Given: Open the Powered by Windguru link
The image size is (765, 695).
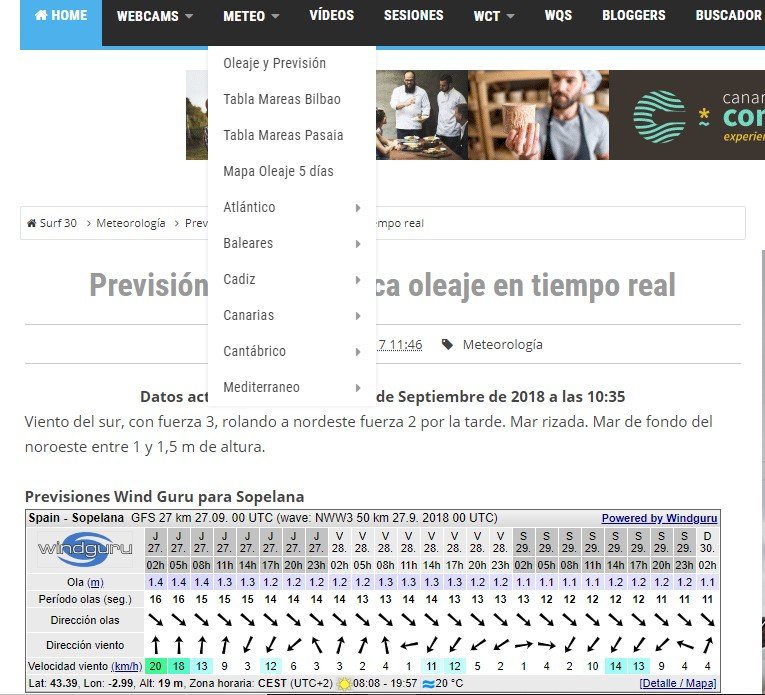Looking at the screenshot, I should 659,518.
